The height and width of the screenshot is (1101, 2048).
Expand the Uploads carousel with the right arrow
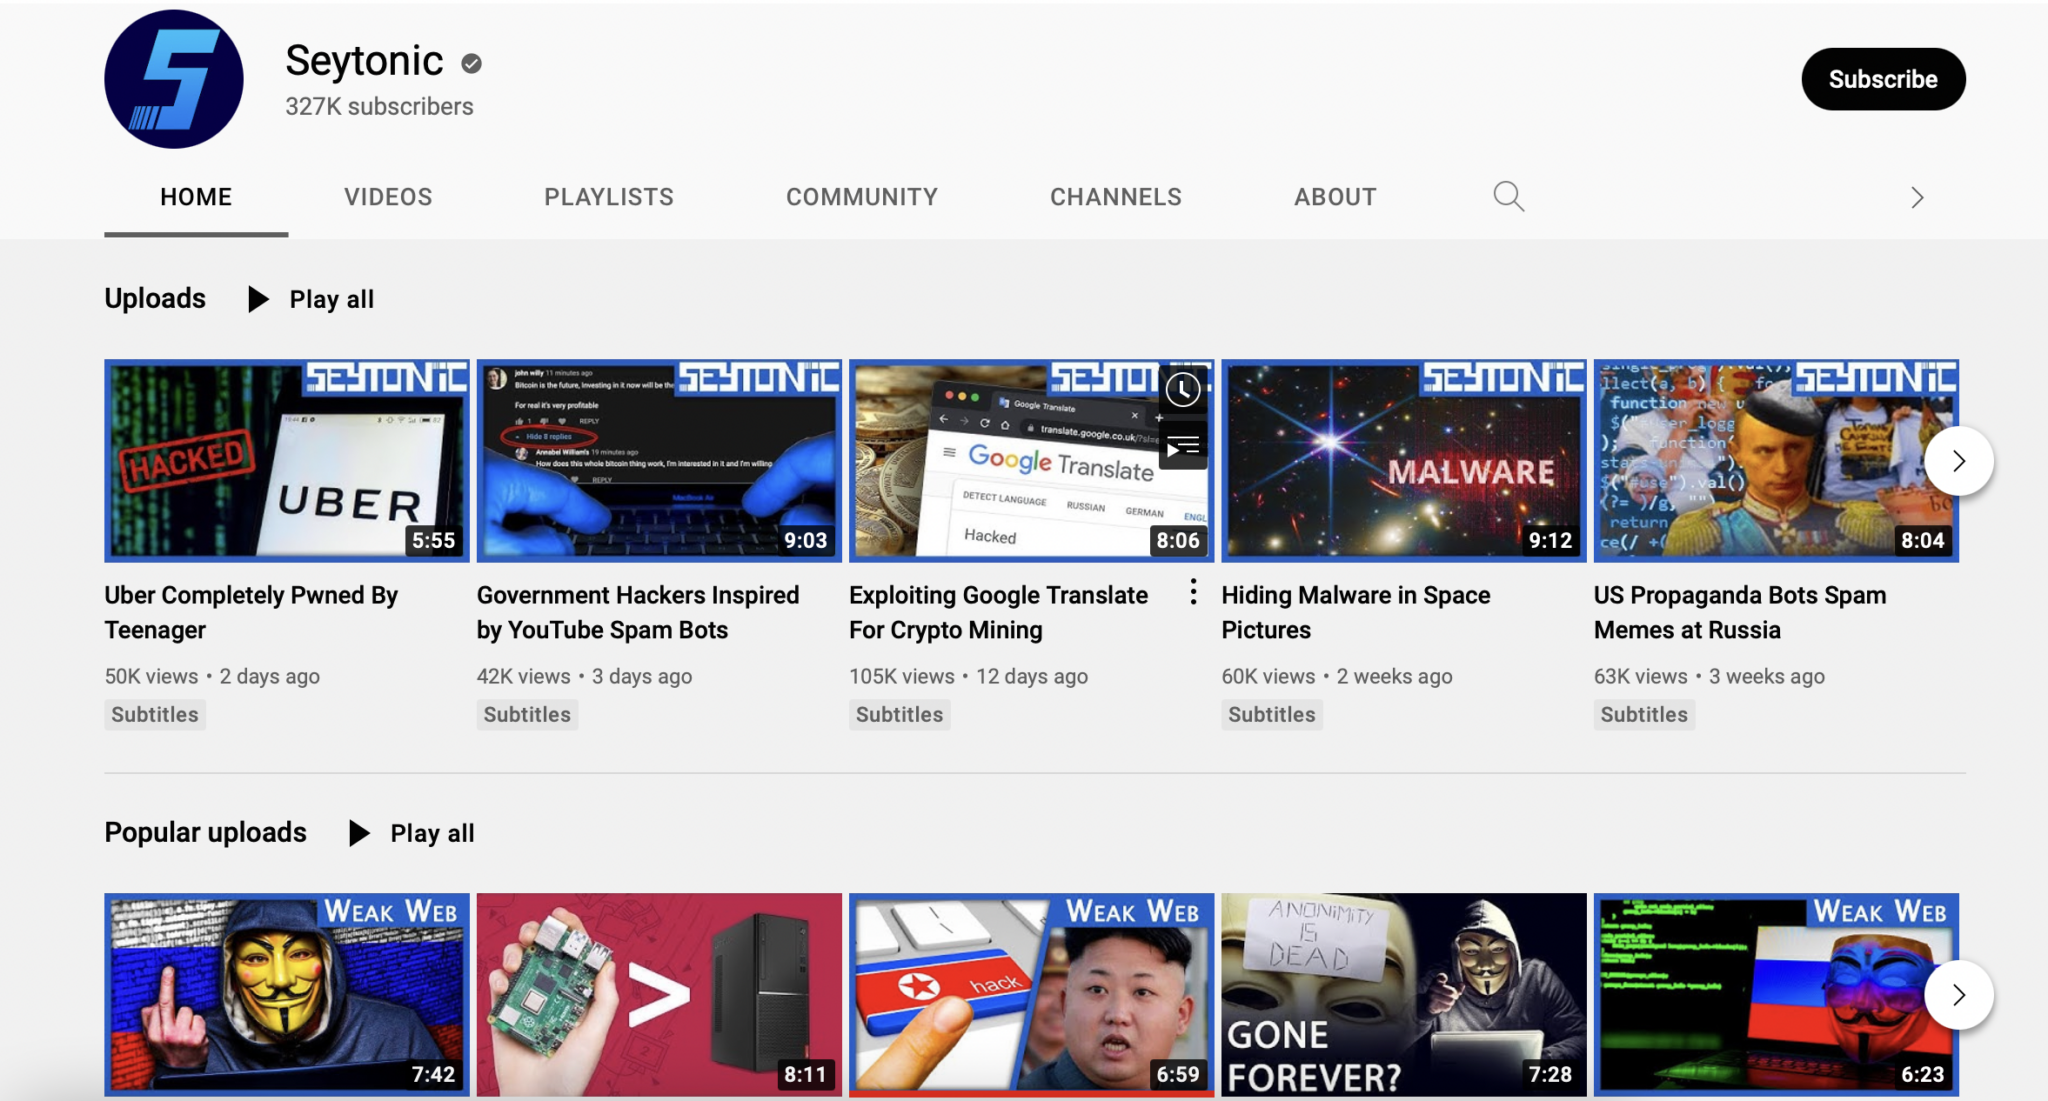(x=1957, y=460)
